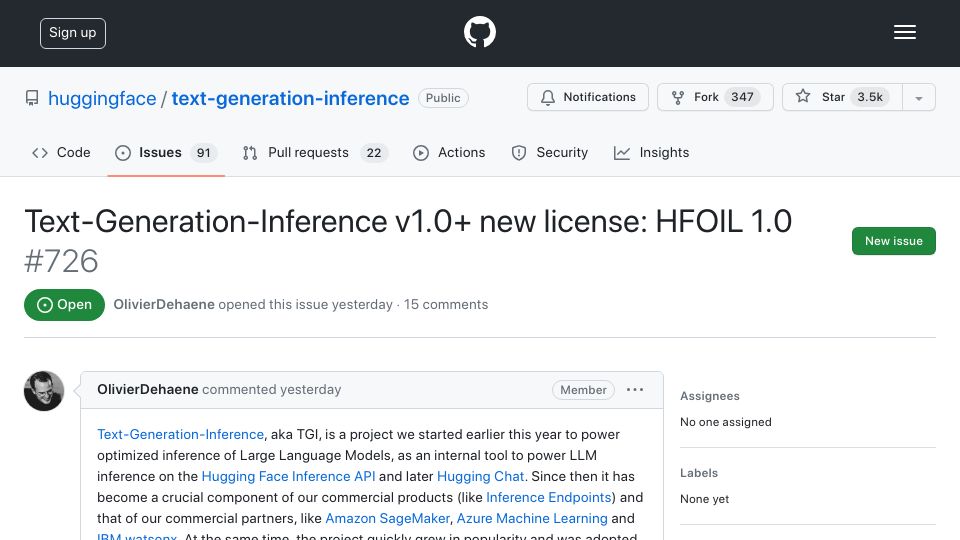The image size is (960, 540).
Task: Click the '15 comments' text
Action: 446,304
